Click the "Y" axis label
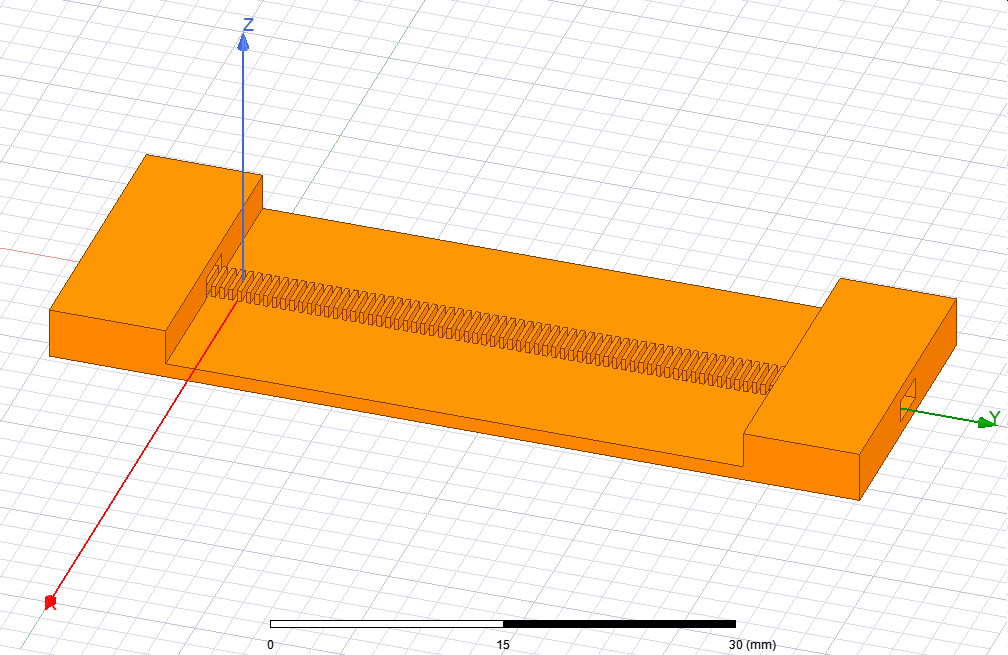The image size is (1008, 655). 994,418
